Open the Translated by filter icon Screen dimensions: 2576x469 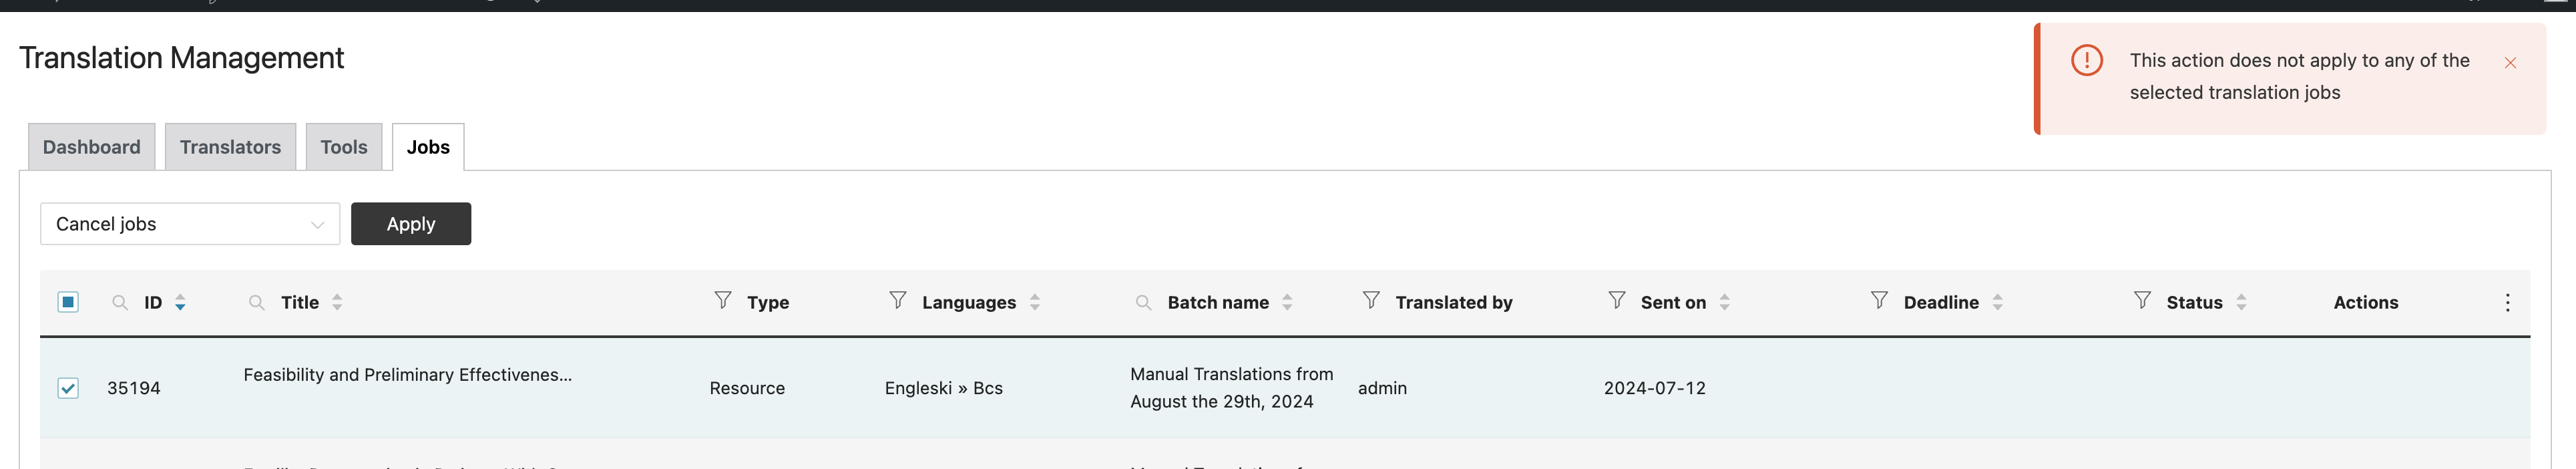[1372, 300]
